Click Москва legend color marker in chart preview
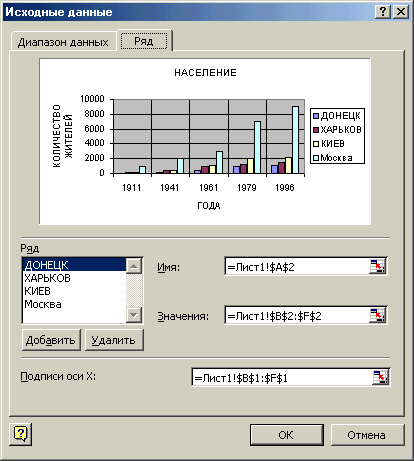This screenshot has width=414, height=461. tap(316, 158)
